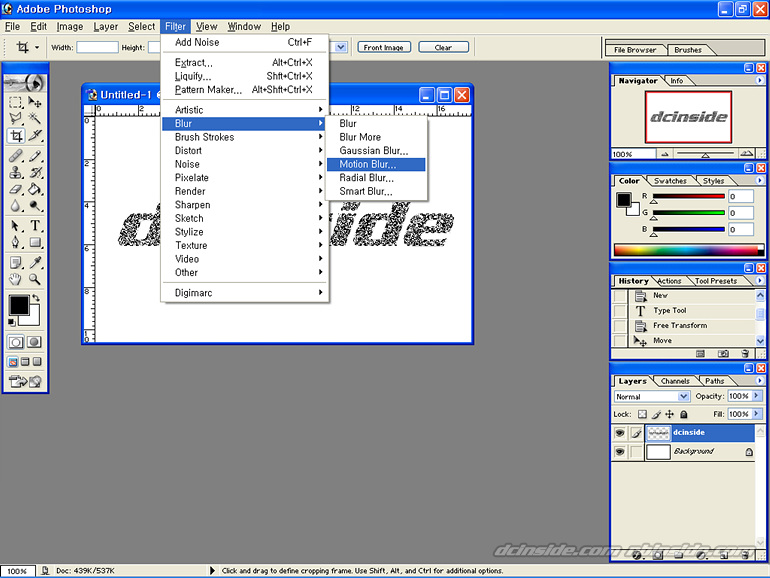The height and width of the screenshot is (578, 770).
Task: Select the Dodge tool
Action: (x=34, y=205)
